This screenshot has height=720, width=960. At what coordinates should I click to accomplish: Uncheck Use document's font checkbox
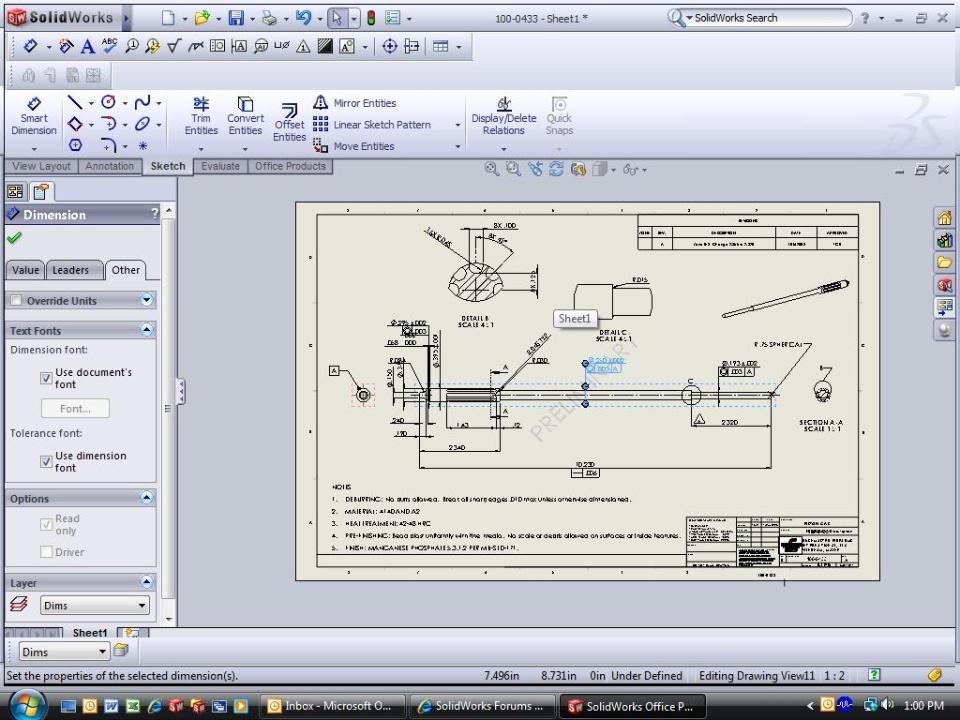(46, 378)
